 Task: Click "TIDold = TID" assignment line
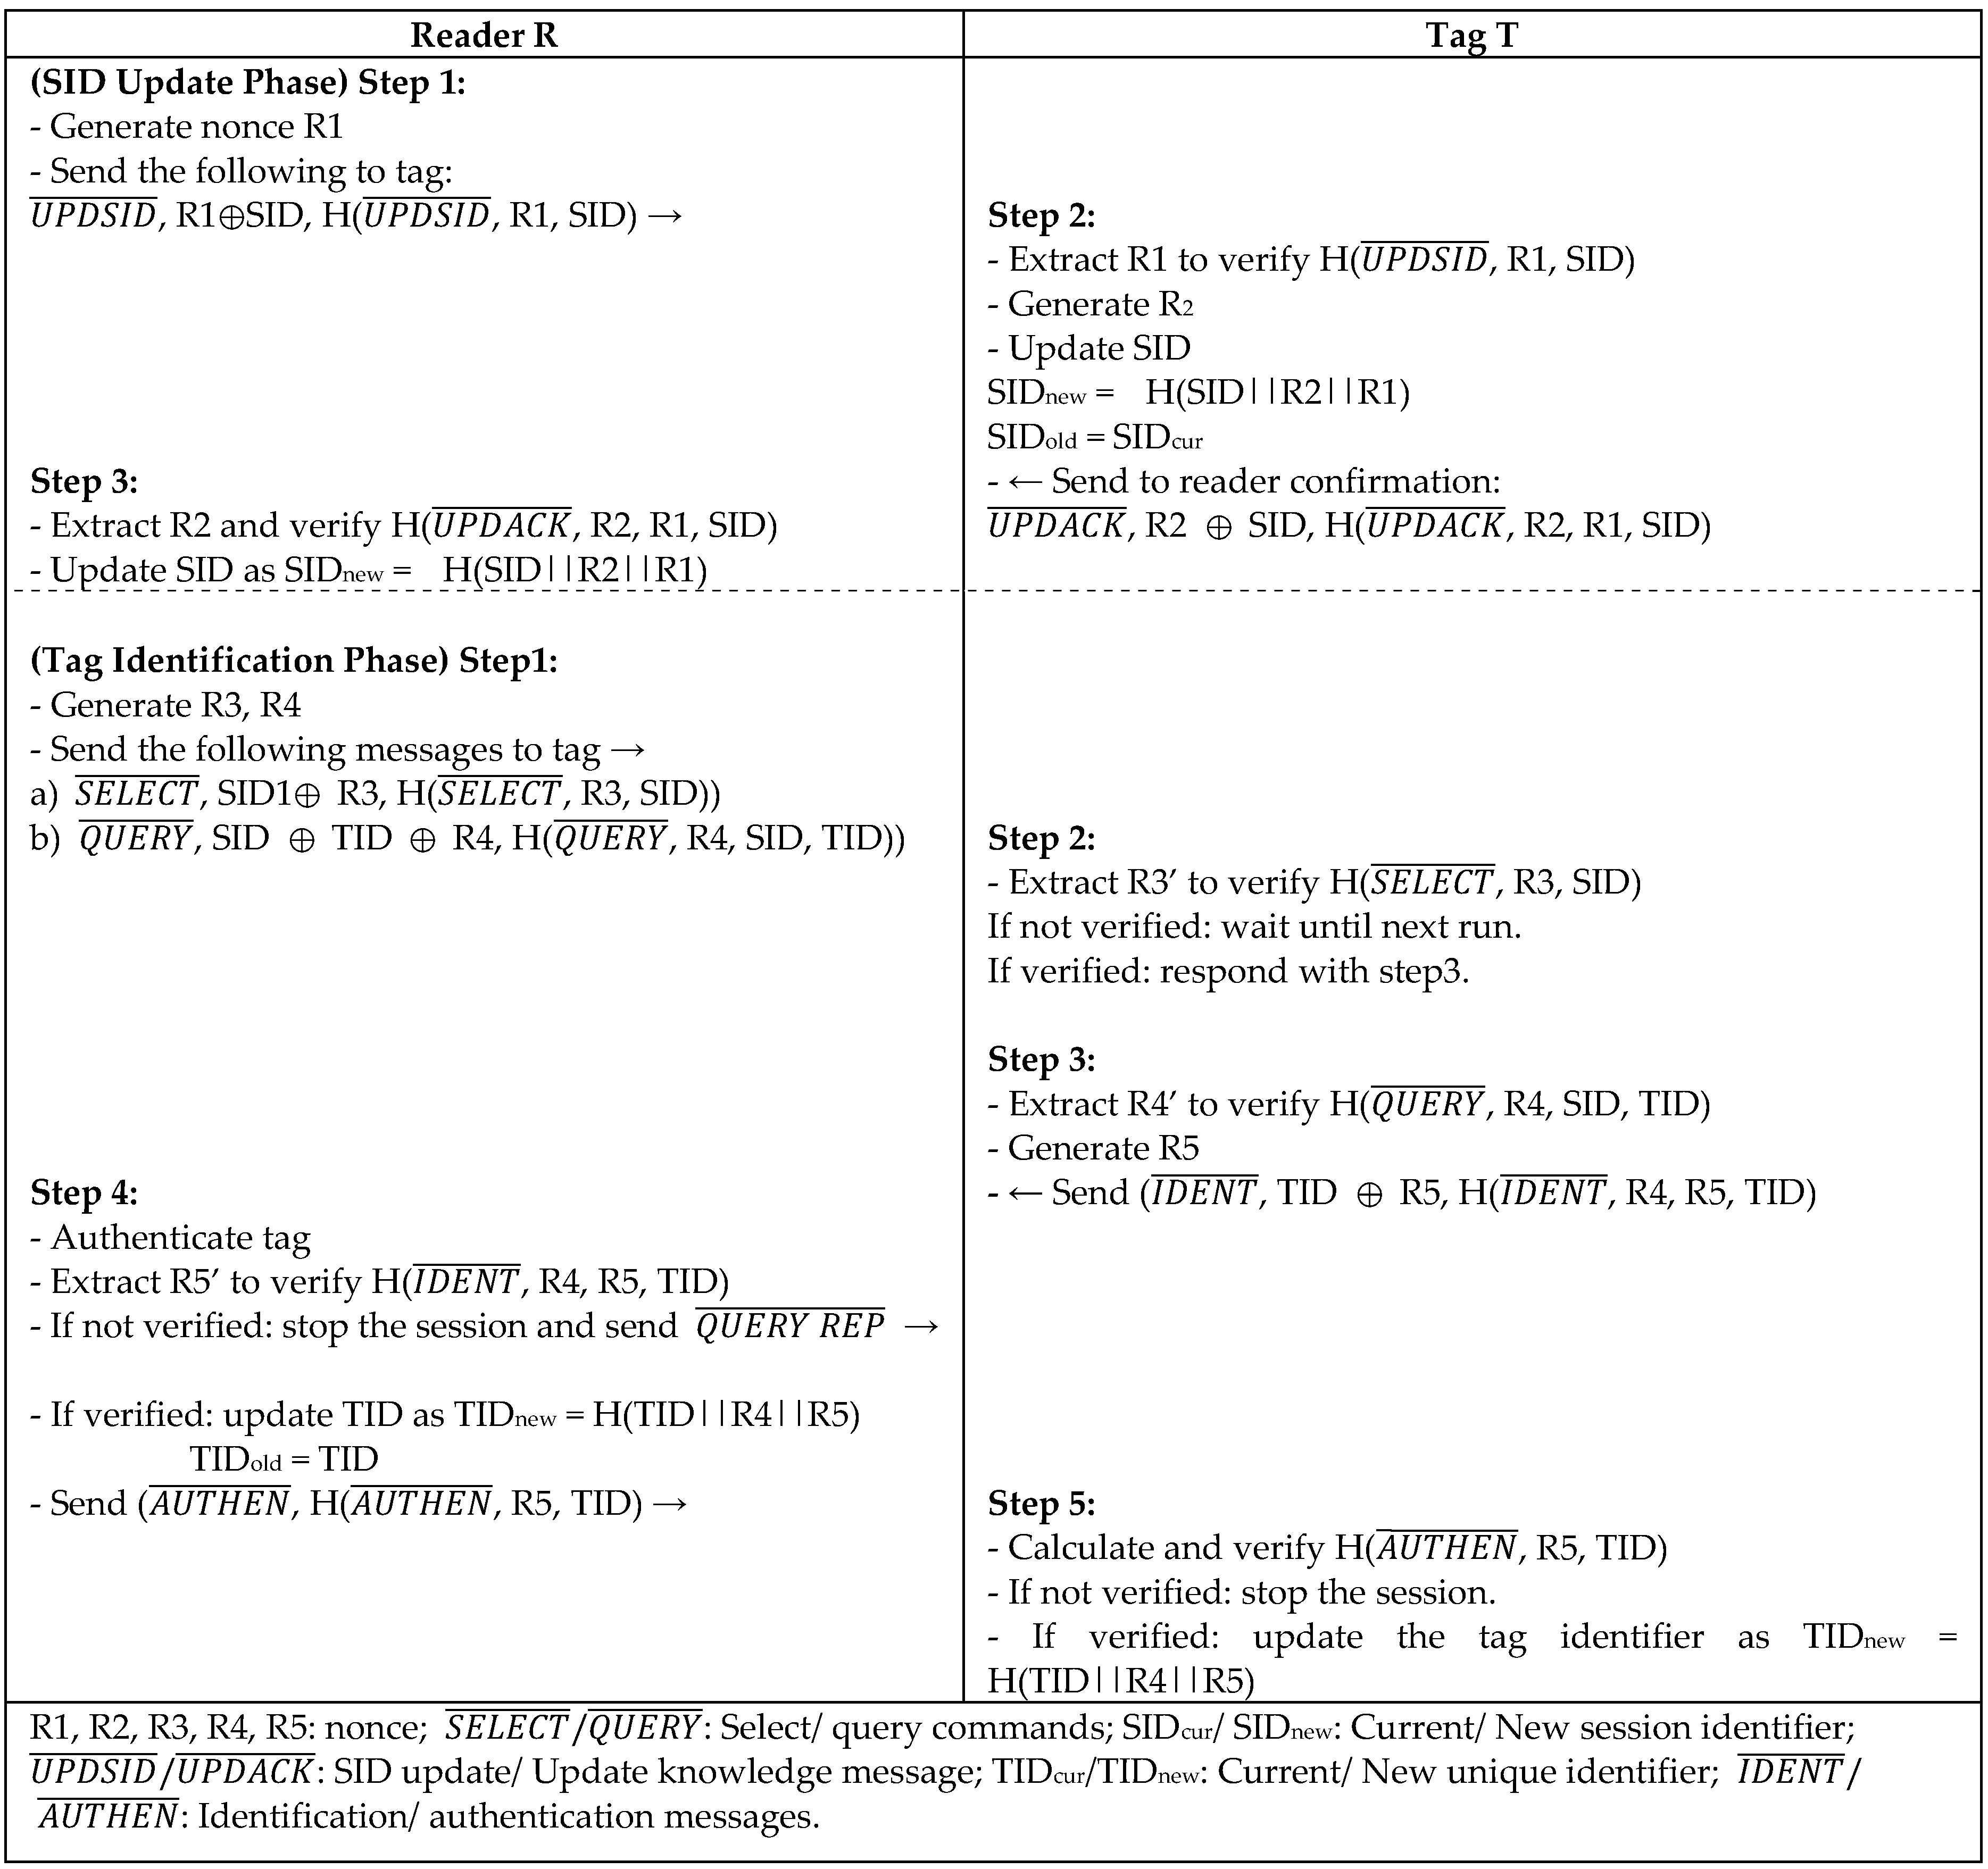click(284, 1459)
